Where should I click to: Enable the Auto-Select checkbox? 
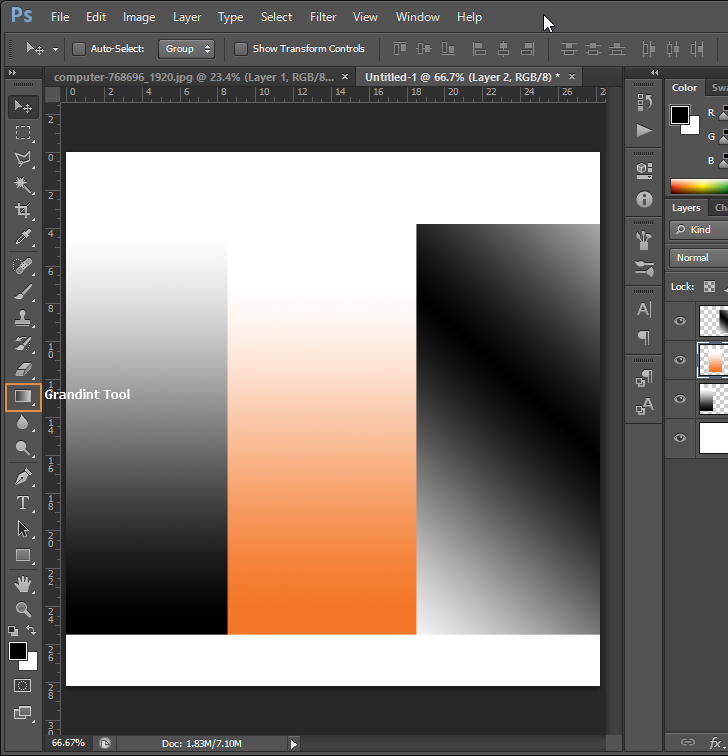[79, 49]
